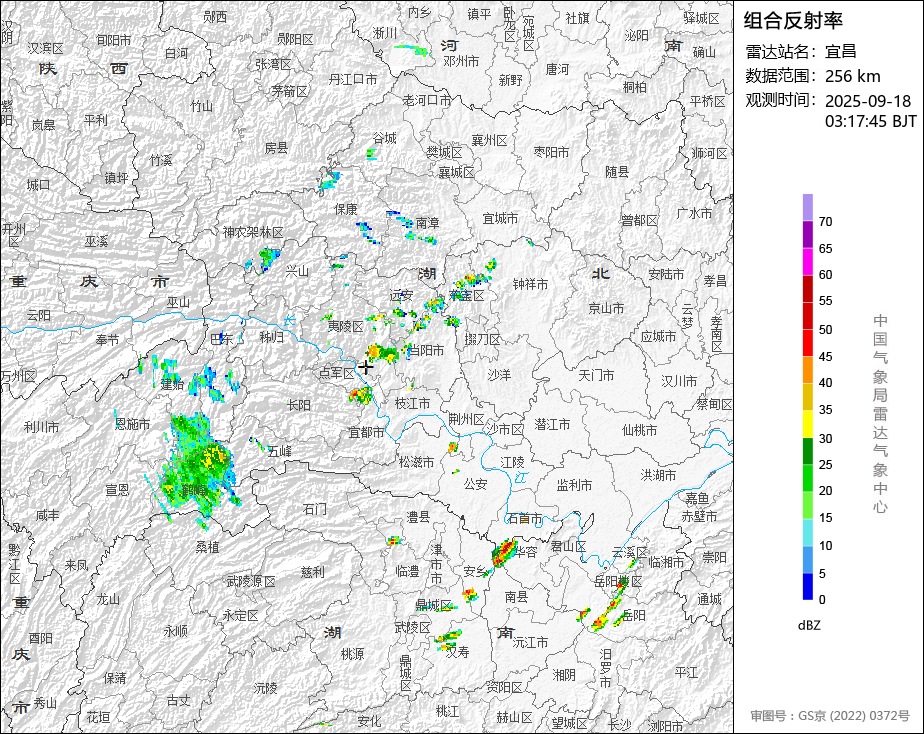Click the 松滋市 map label
The width and height of the screenshot is (924, 734).
[416, 462]
